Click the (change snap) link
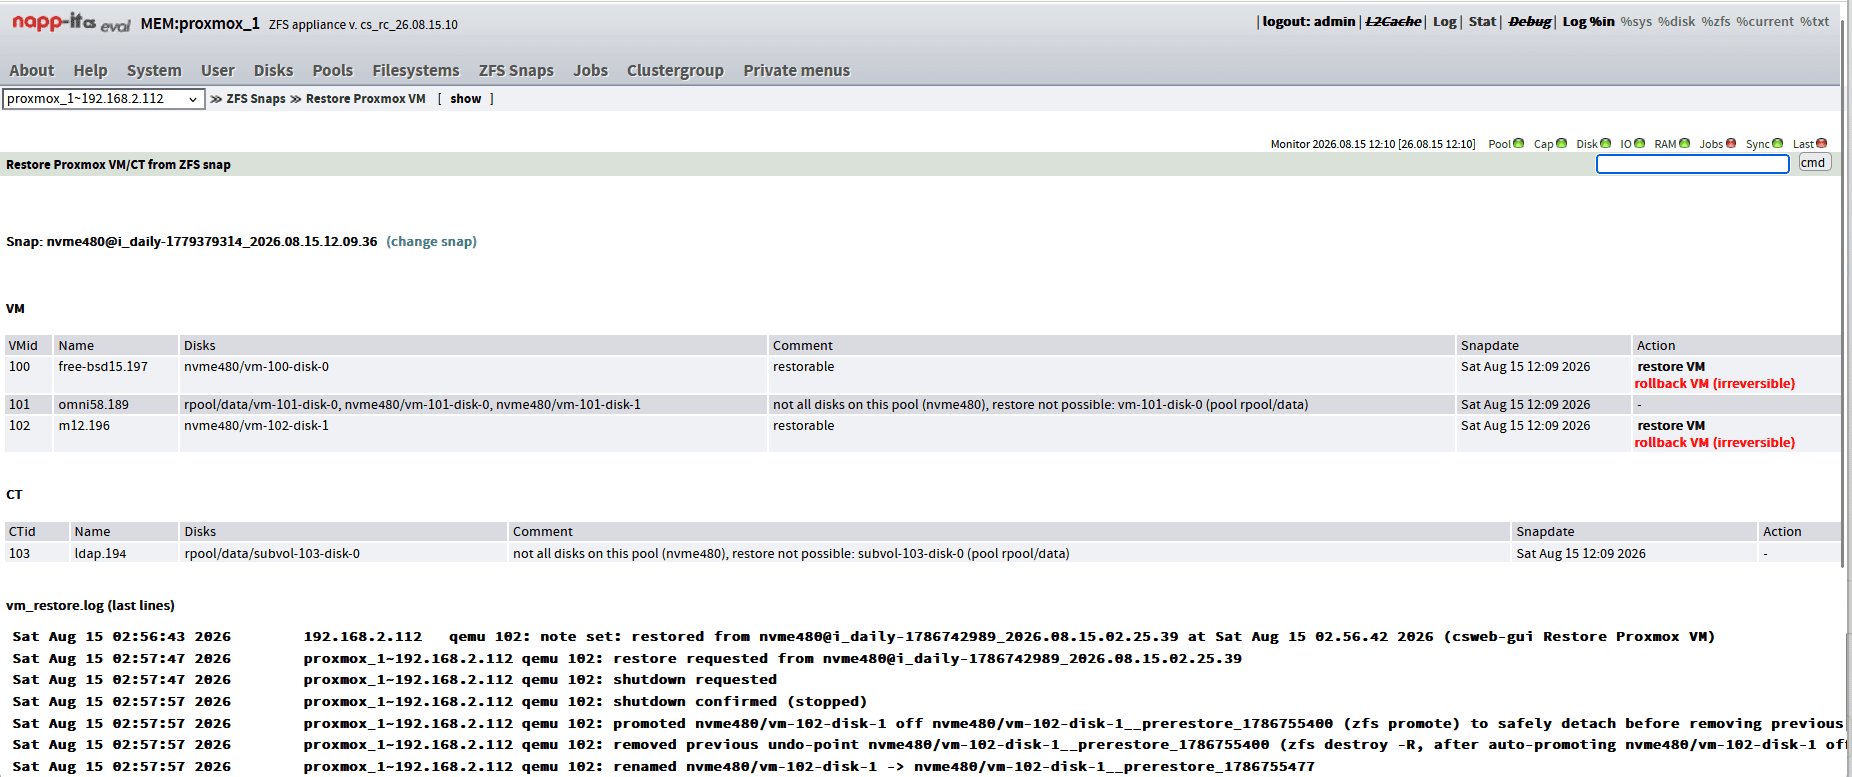This screenshot has width=1852, height=777. pyautogui.click(x=432, y=241)
